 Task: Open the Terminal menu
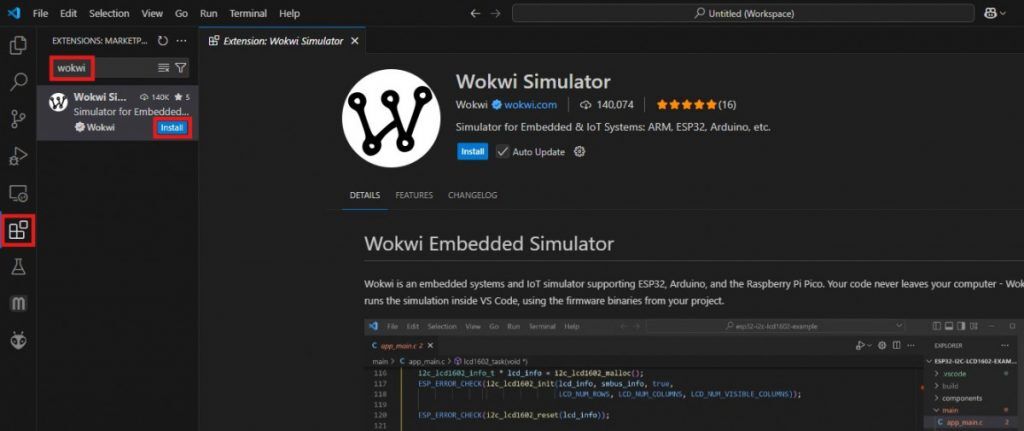(x=247, y=14)
